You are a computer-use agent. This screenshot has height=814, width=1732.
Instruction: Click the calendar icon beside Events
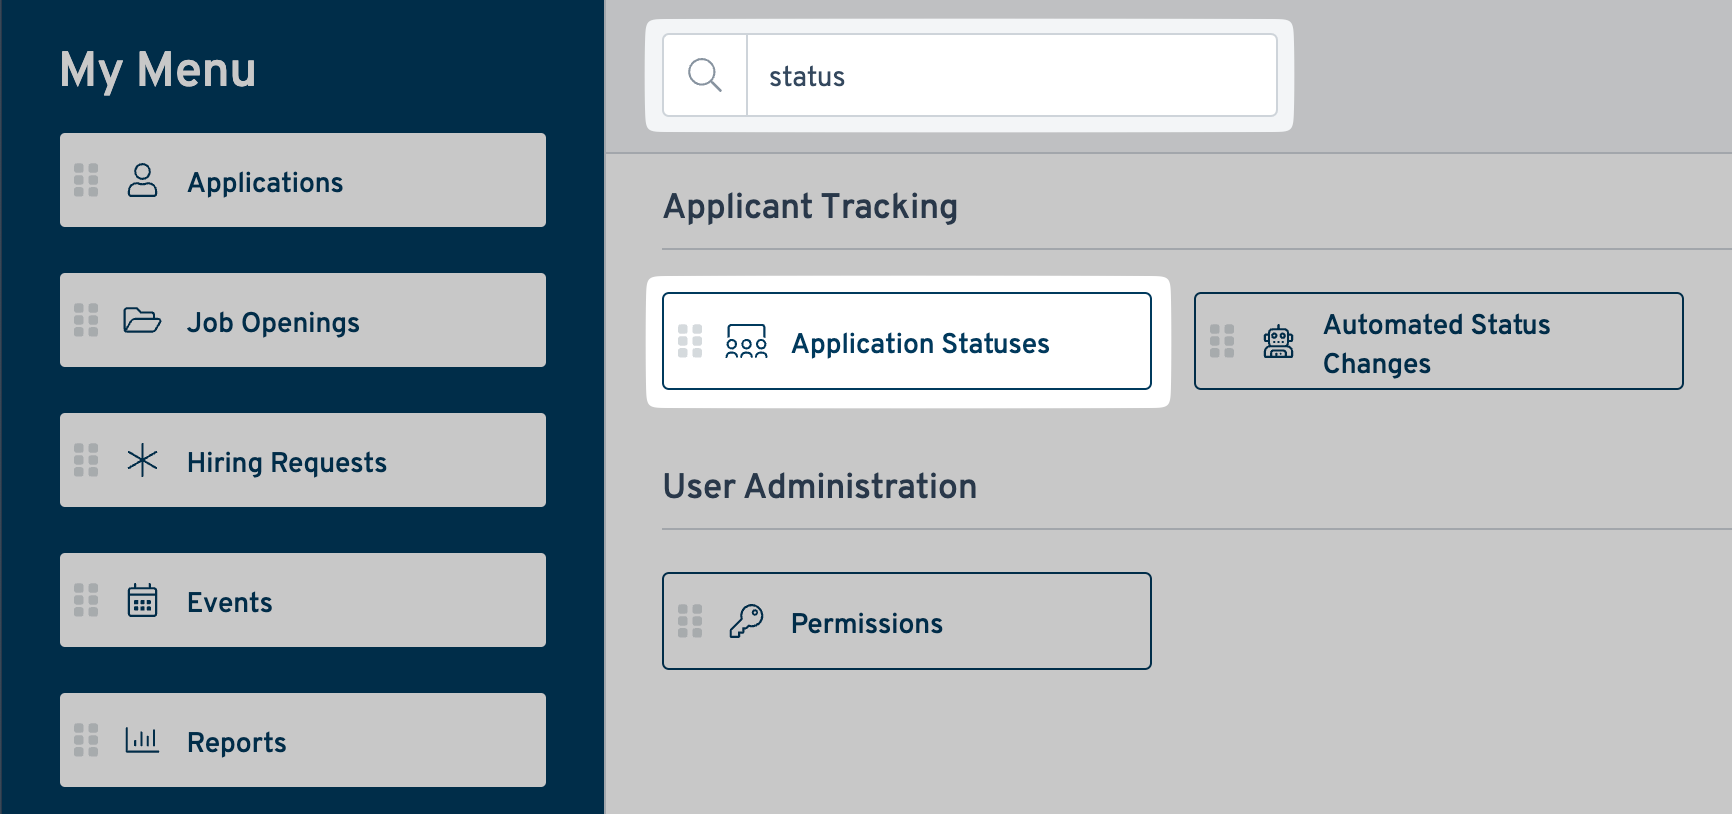[142, 601]
